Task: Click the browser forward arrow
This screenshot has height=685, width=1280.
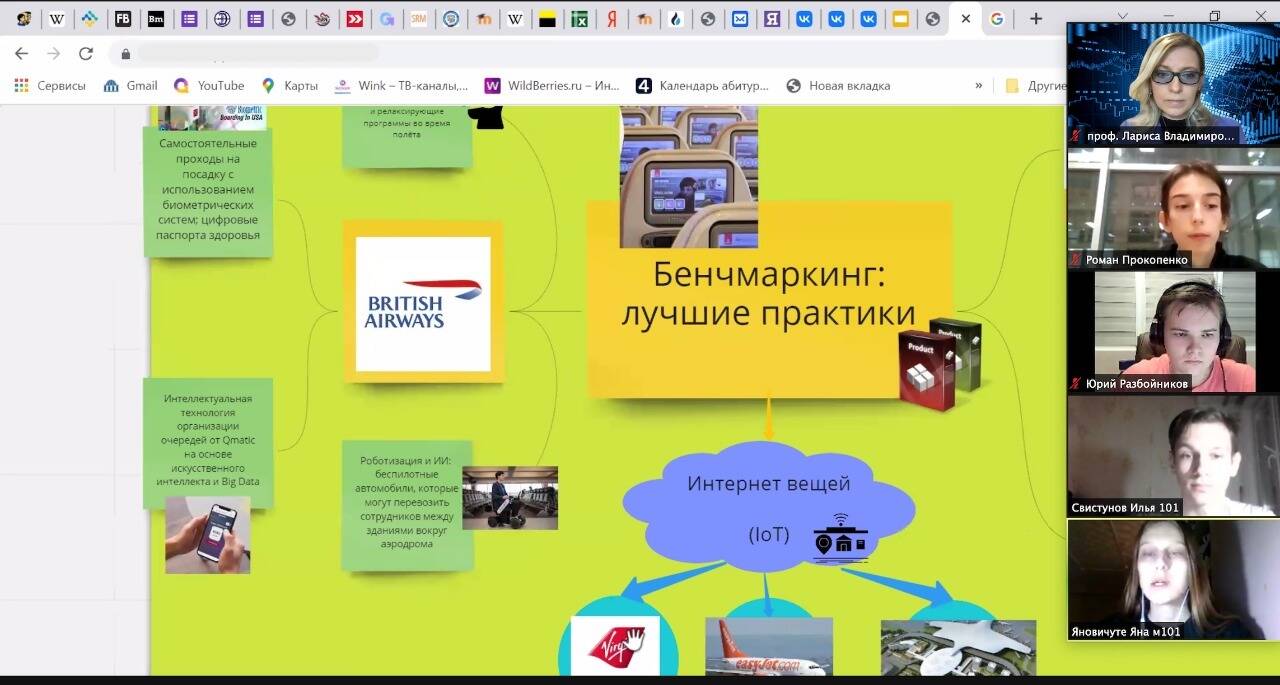Action: 53,53
